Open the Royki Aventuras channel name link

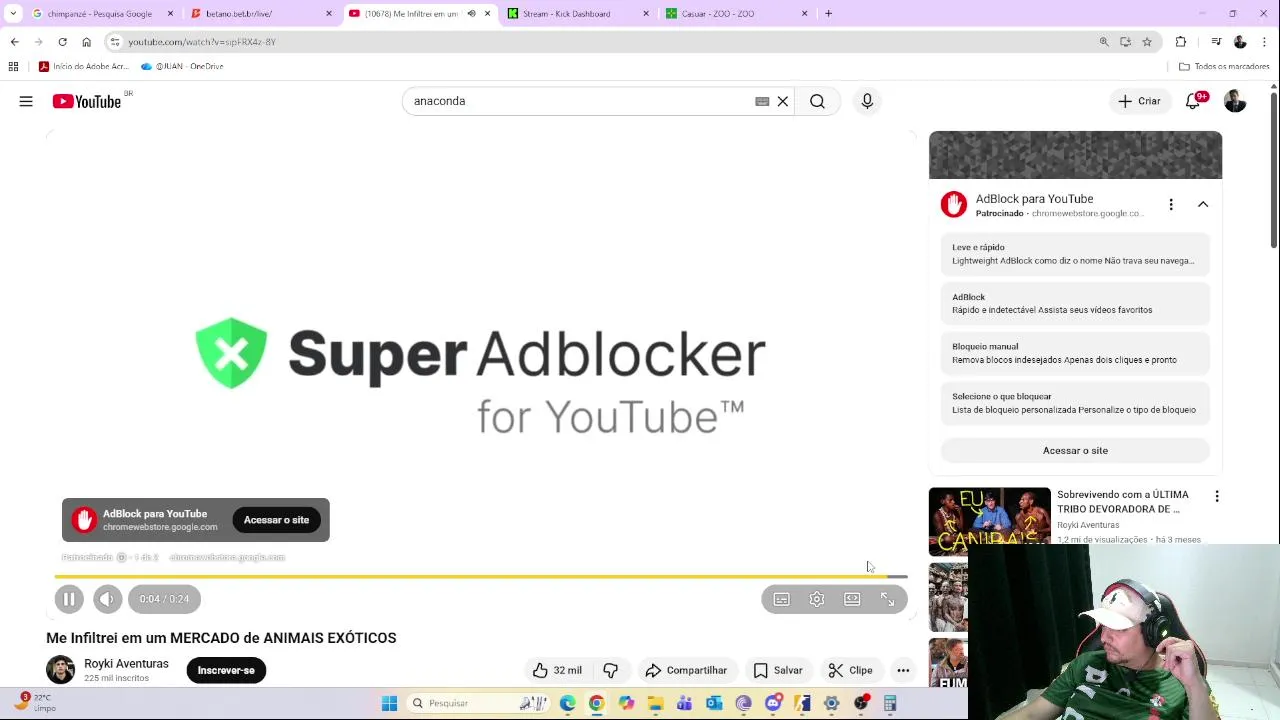point(126,663)
